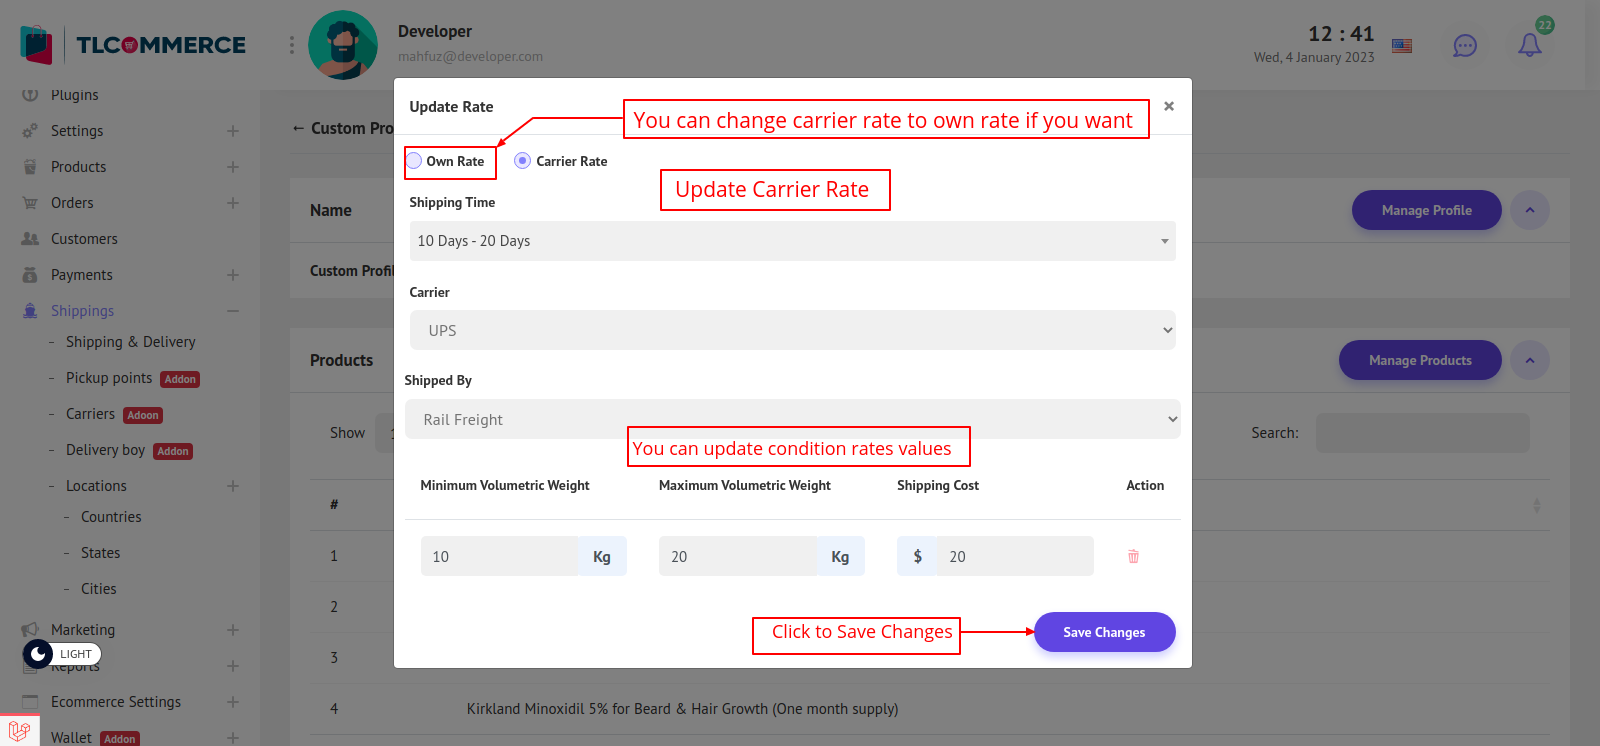Click the red trash delete icon
1600x746 pixels.
click(1133, 556)
